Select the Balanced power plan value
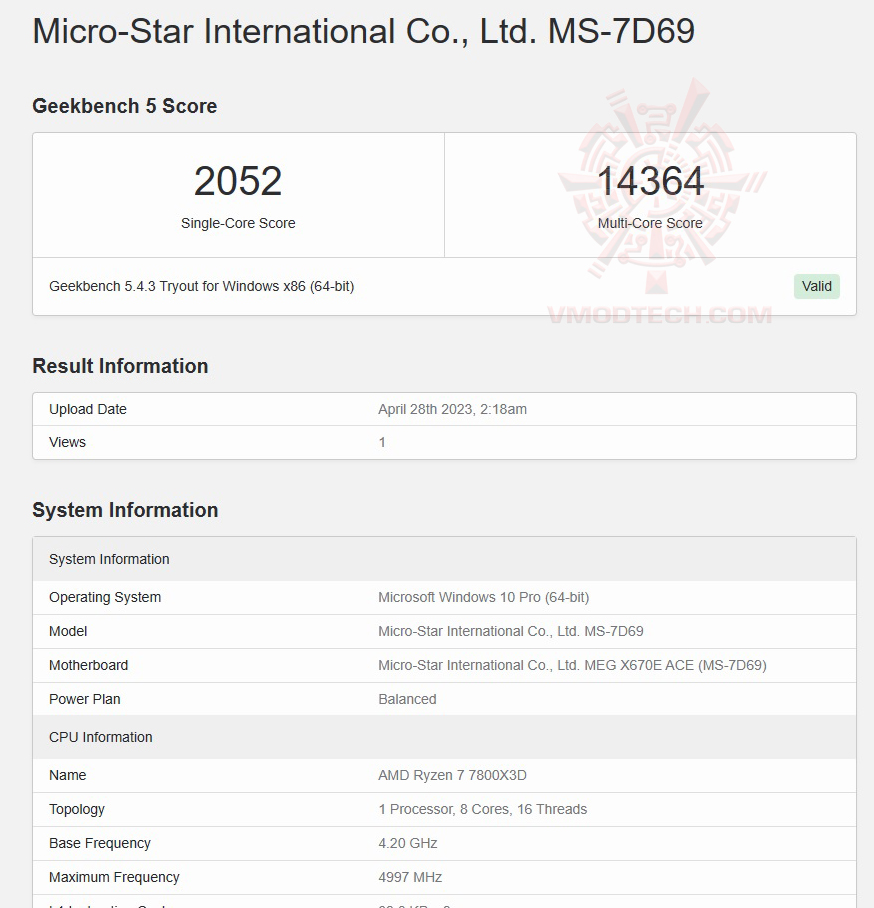 click(x=407, y=700)
